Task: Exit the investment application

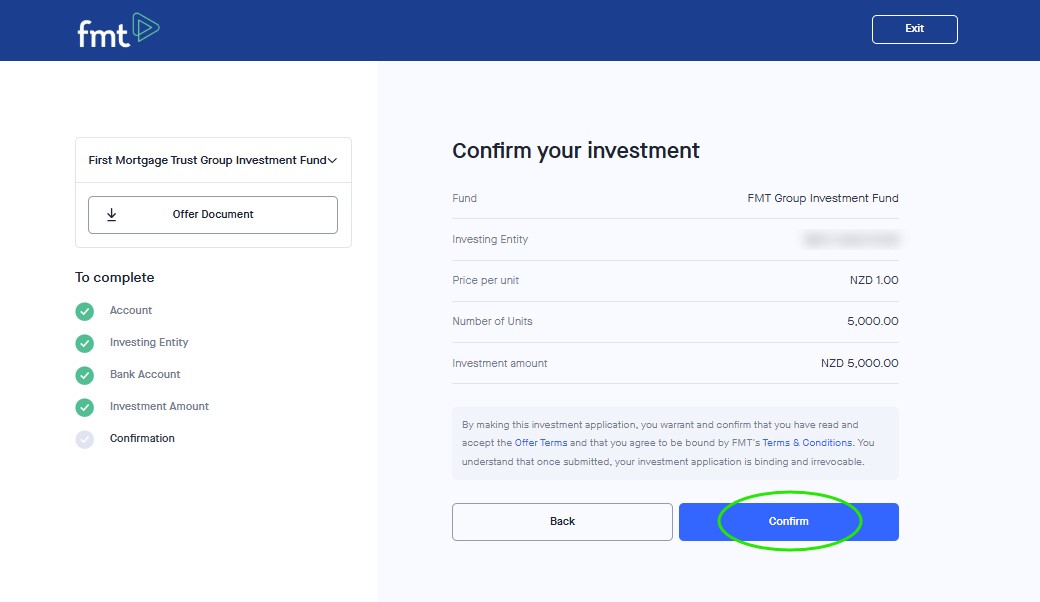Action: 914,29
